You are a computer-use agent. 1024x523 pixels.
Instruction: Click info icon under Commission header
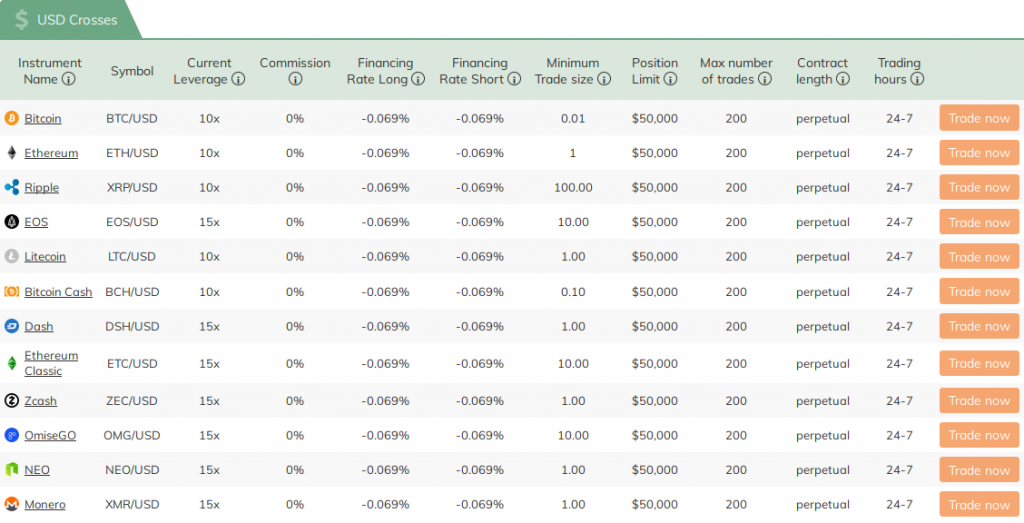pyautogui.click(x=295, y=80)
